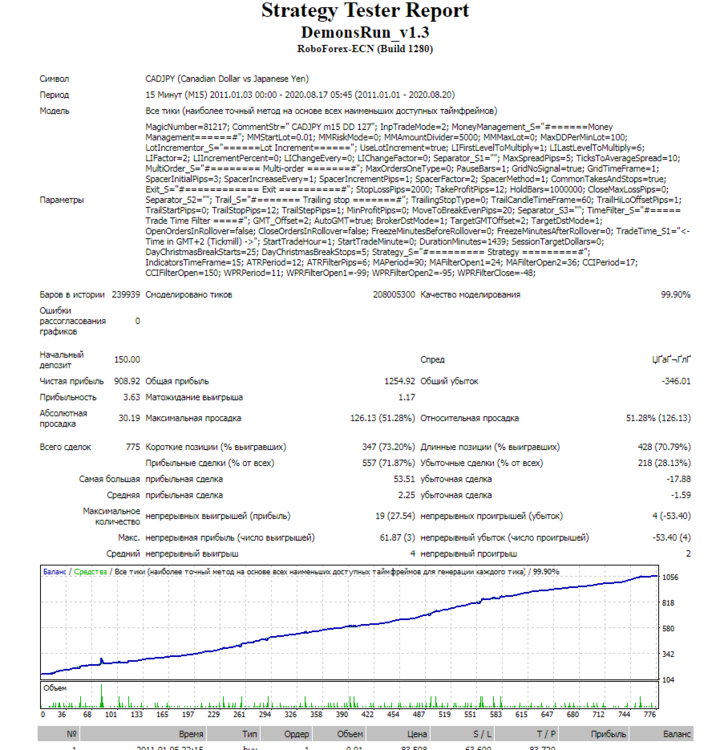This screenshot has width=716, height=750.
Task: Select the 'Время' table column header
Action: (191, 734)
